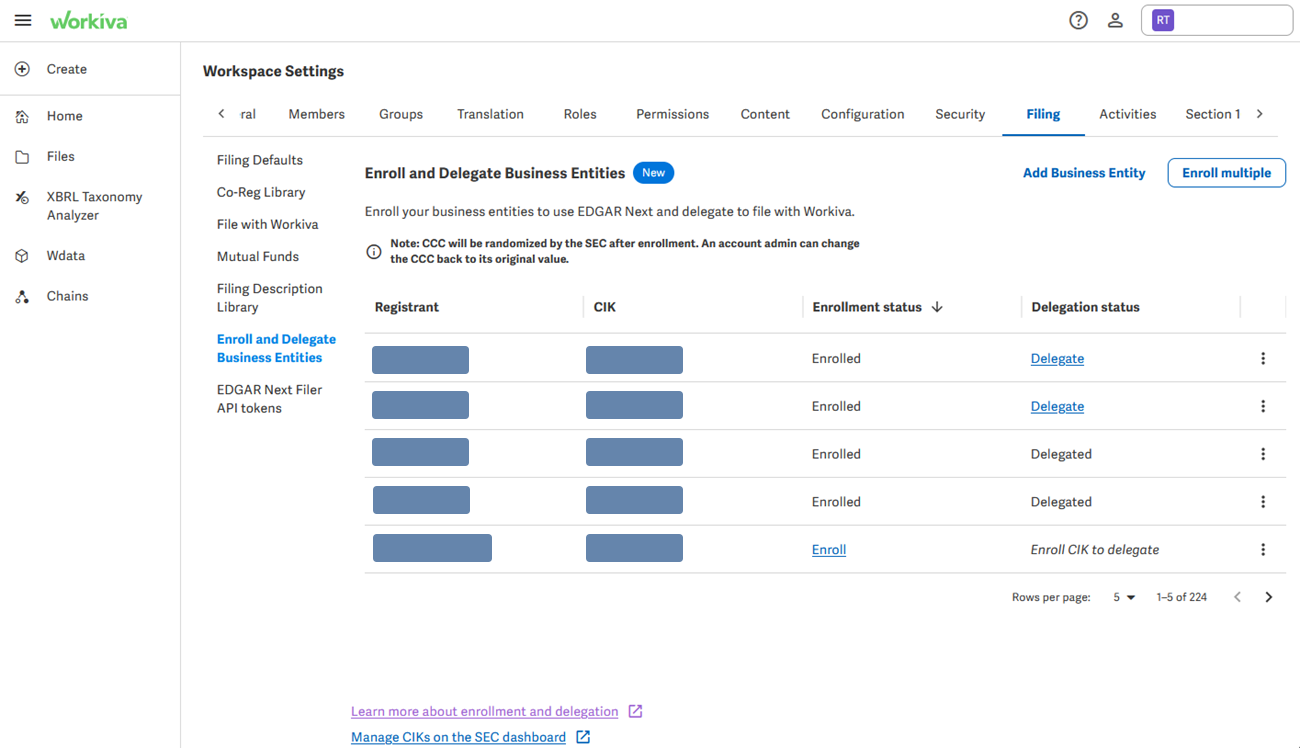Open EDGAR Next Filer API tokens
This screenshot has height=748, width=1300.
[270, 399]
